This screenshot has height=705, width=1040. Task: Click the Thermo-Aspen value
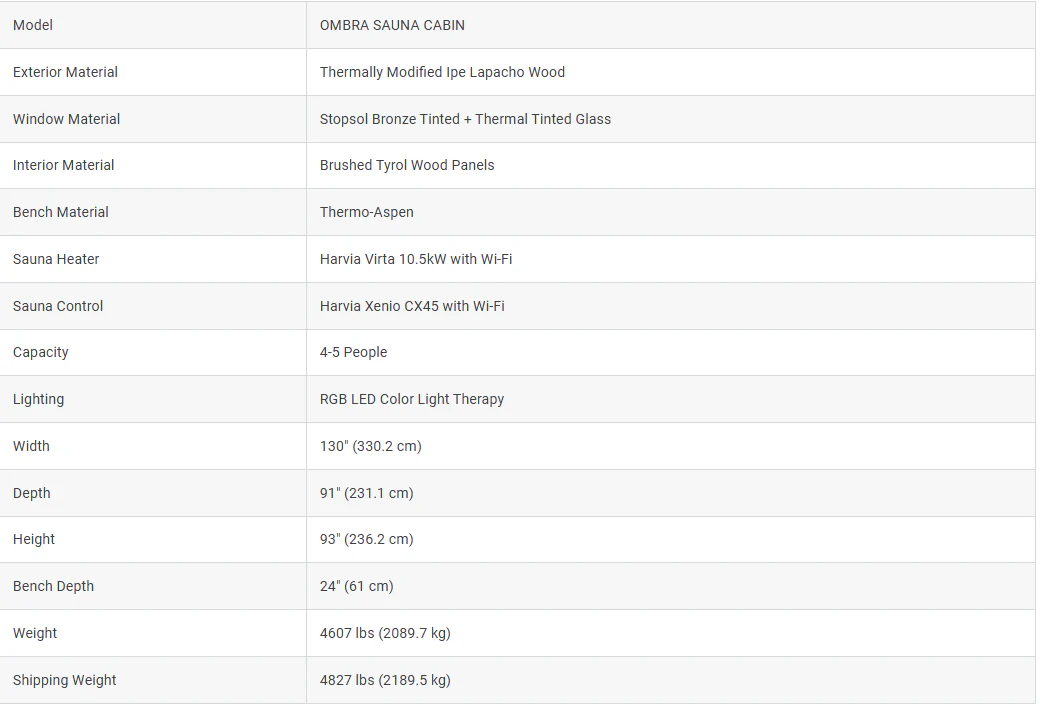pyautogui.click(x=366, y=212)
